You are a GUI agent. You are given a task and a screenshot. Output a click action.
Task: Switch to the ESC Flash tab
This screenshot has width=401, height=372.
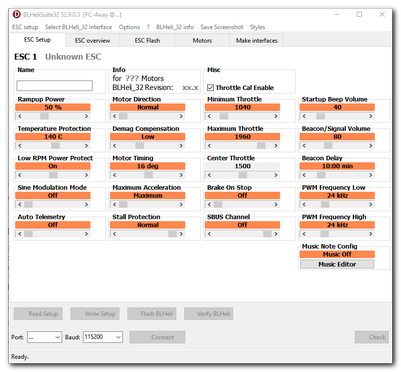click(147, 40)
